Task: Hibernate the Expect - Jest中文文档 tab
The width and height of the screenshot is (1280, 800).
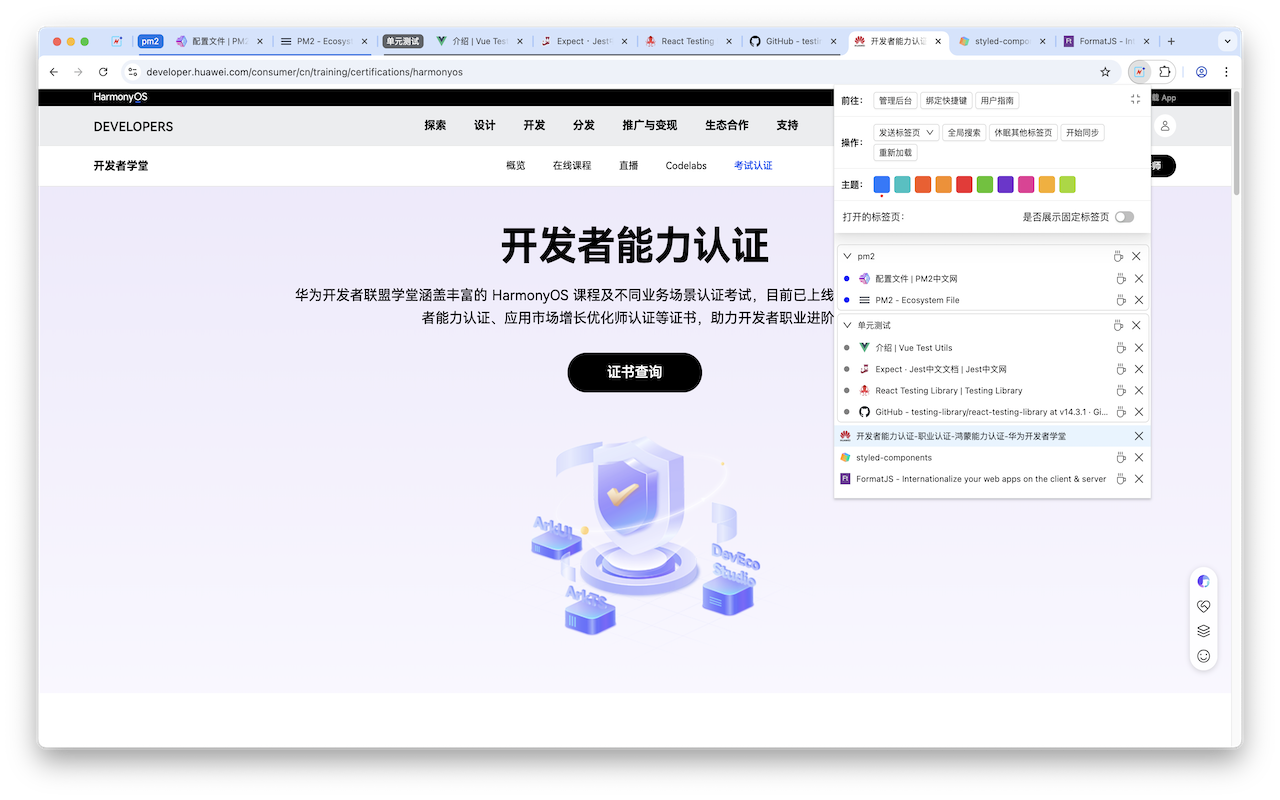Action: (x=1122, y=369)
